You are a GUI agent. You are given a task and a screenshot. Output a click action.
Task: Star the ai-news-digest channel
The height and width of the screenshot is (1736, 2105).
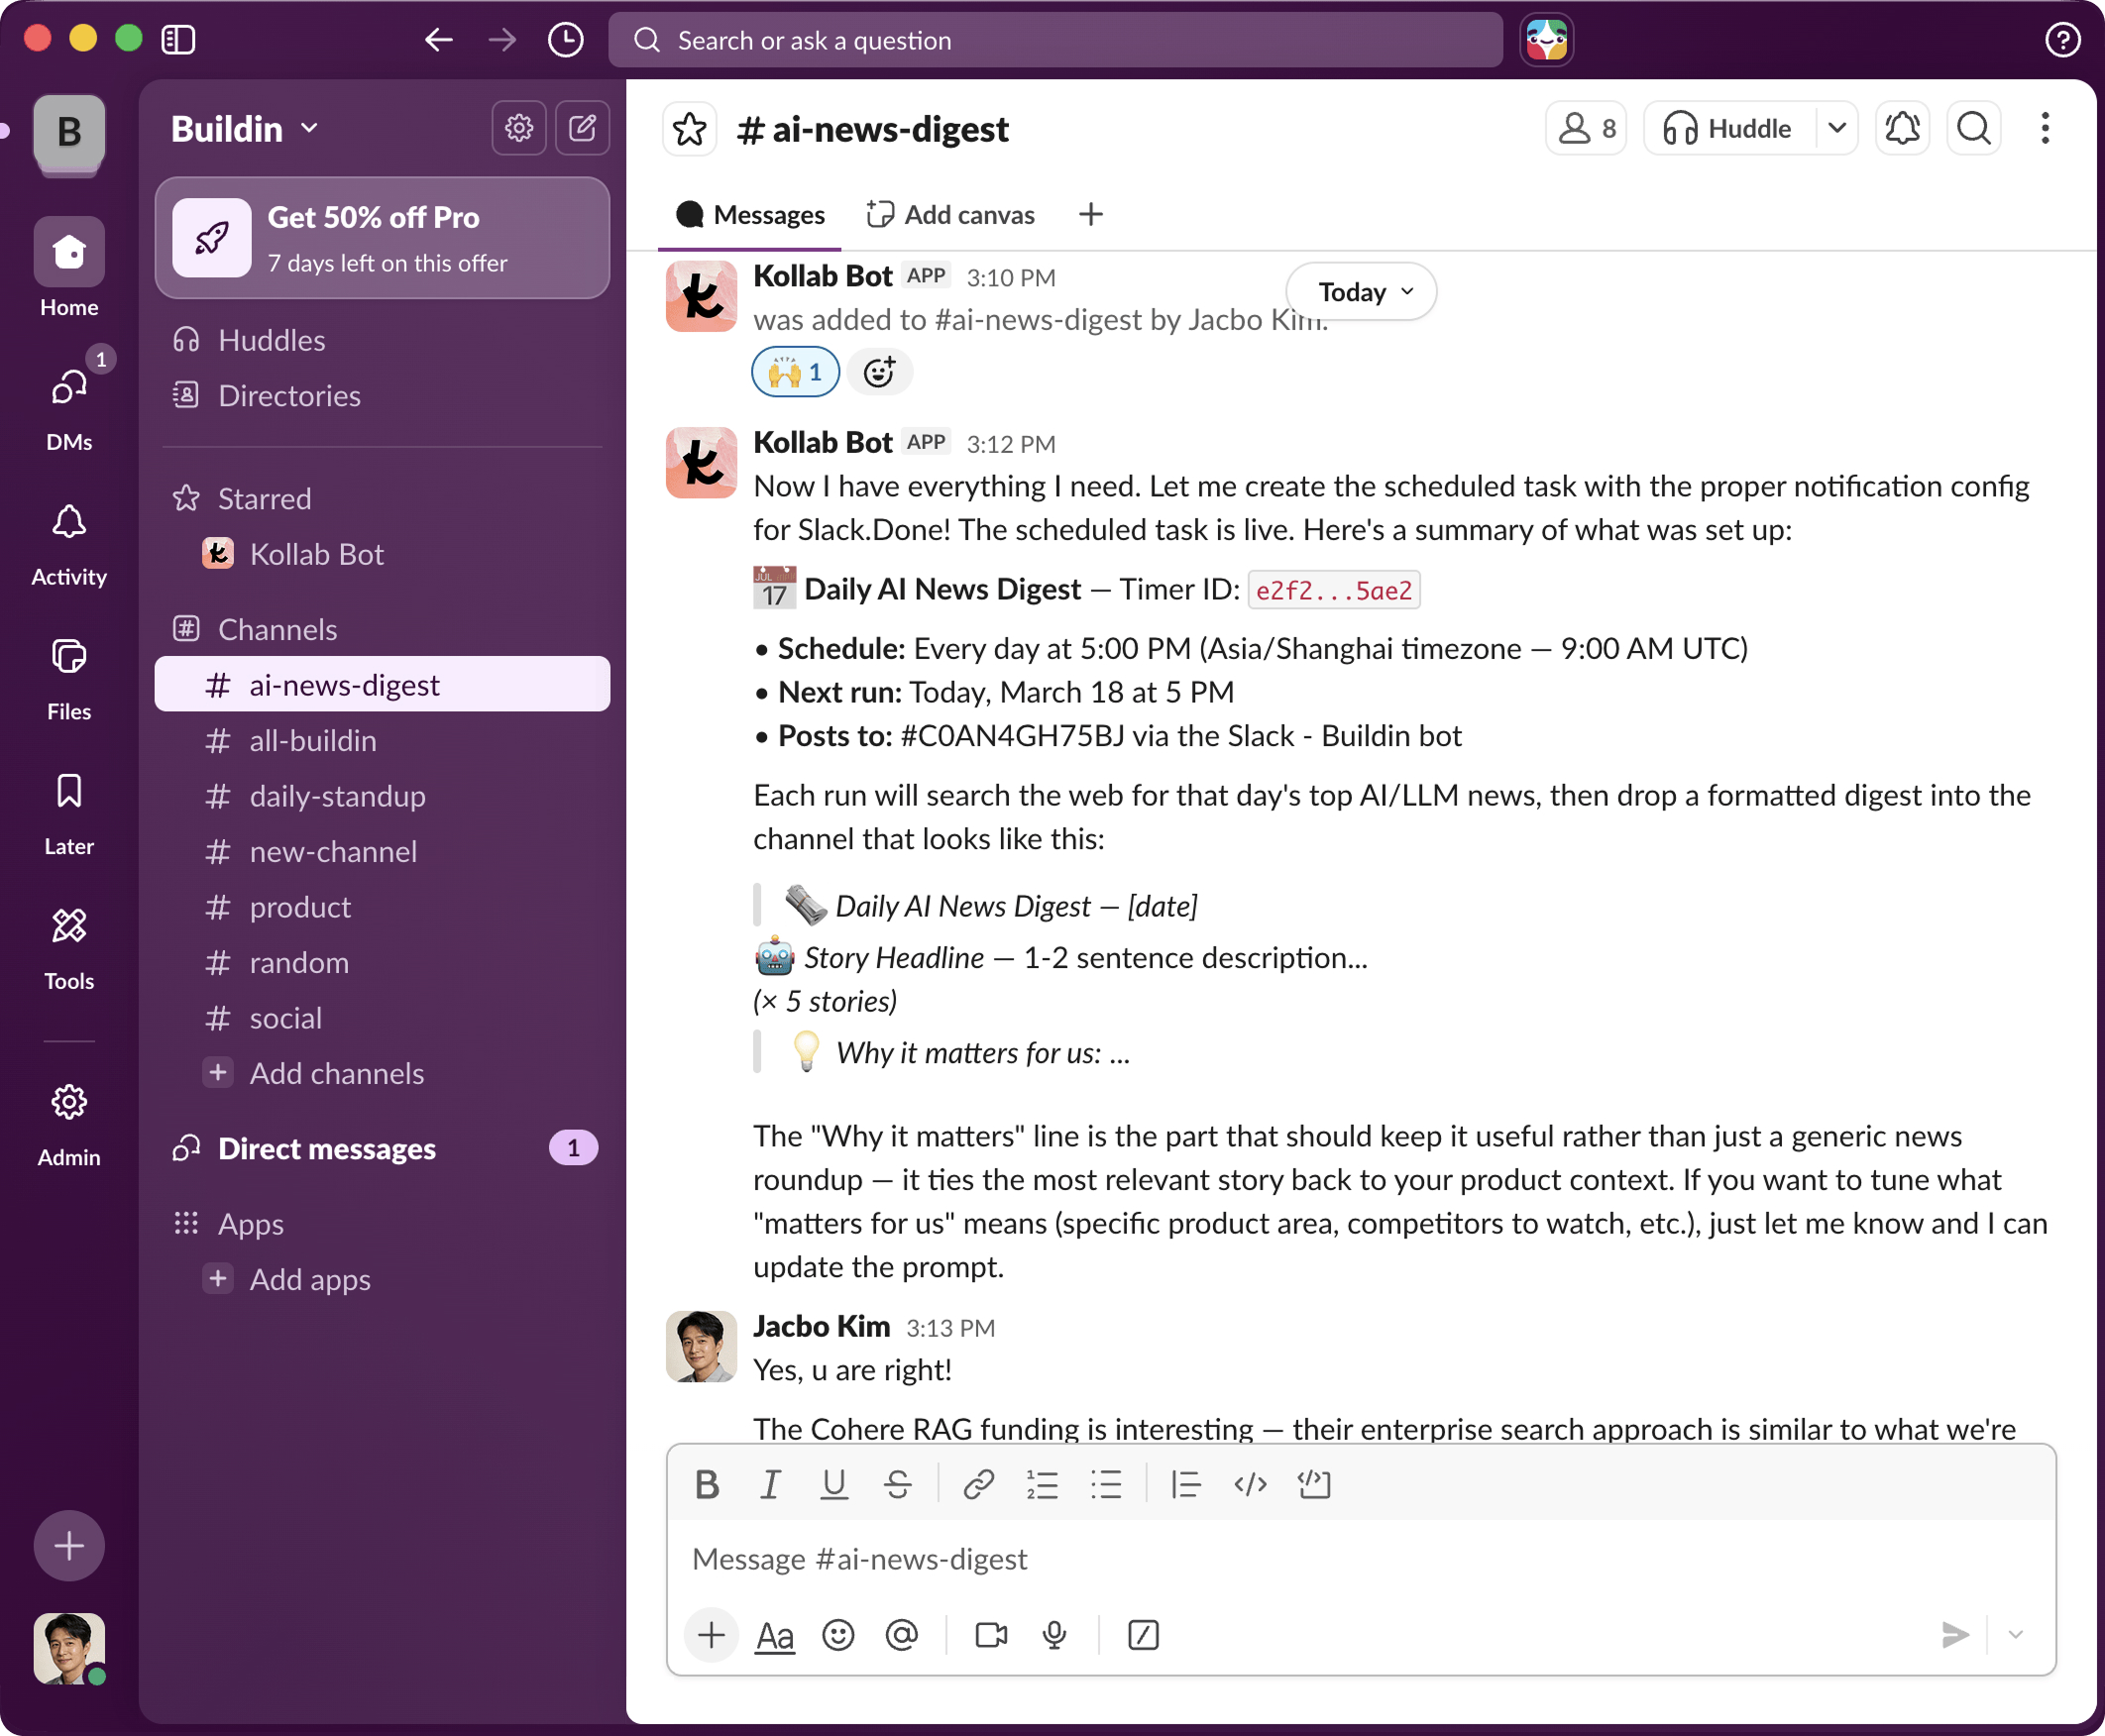(689, 128)
